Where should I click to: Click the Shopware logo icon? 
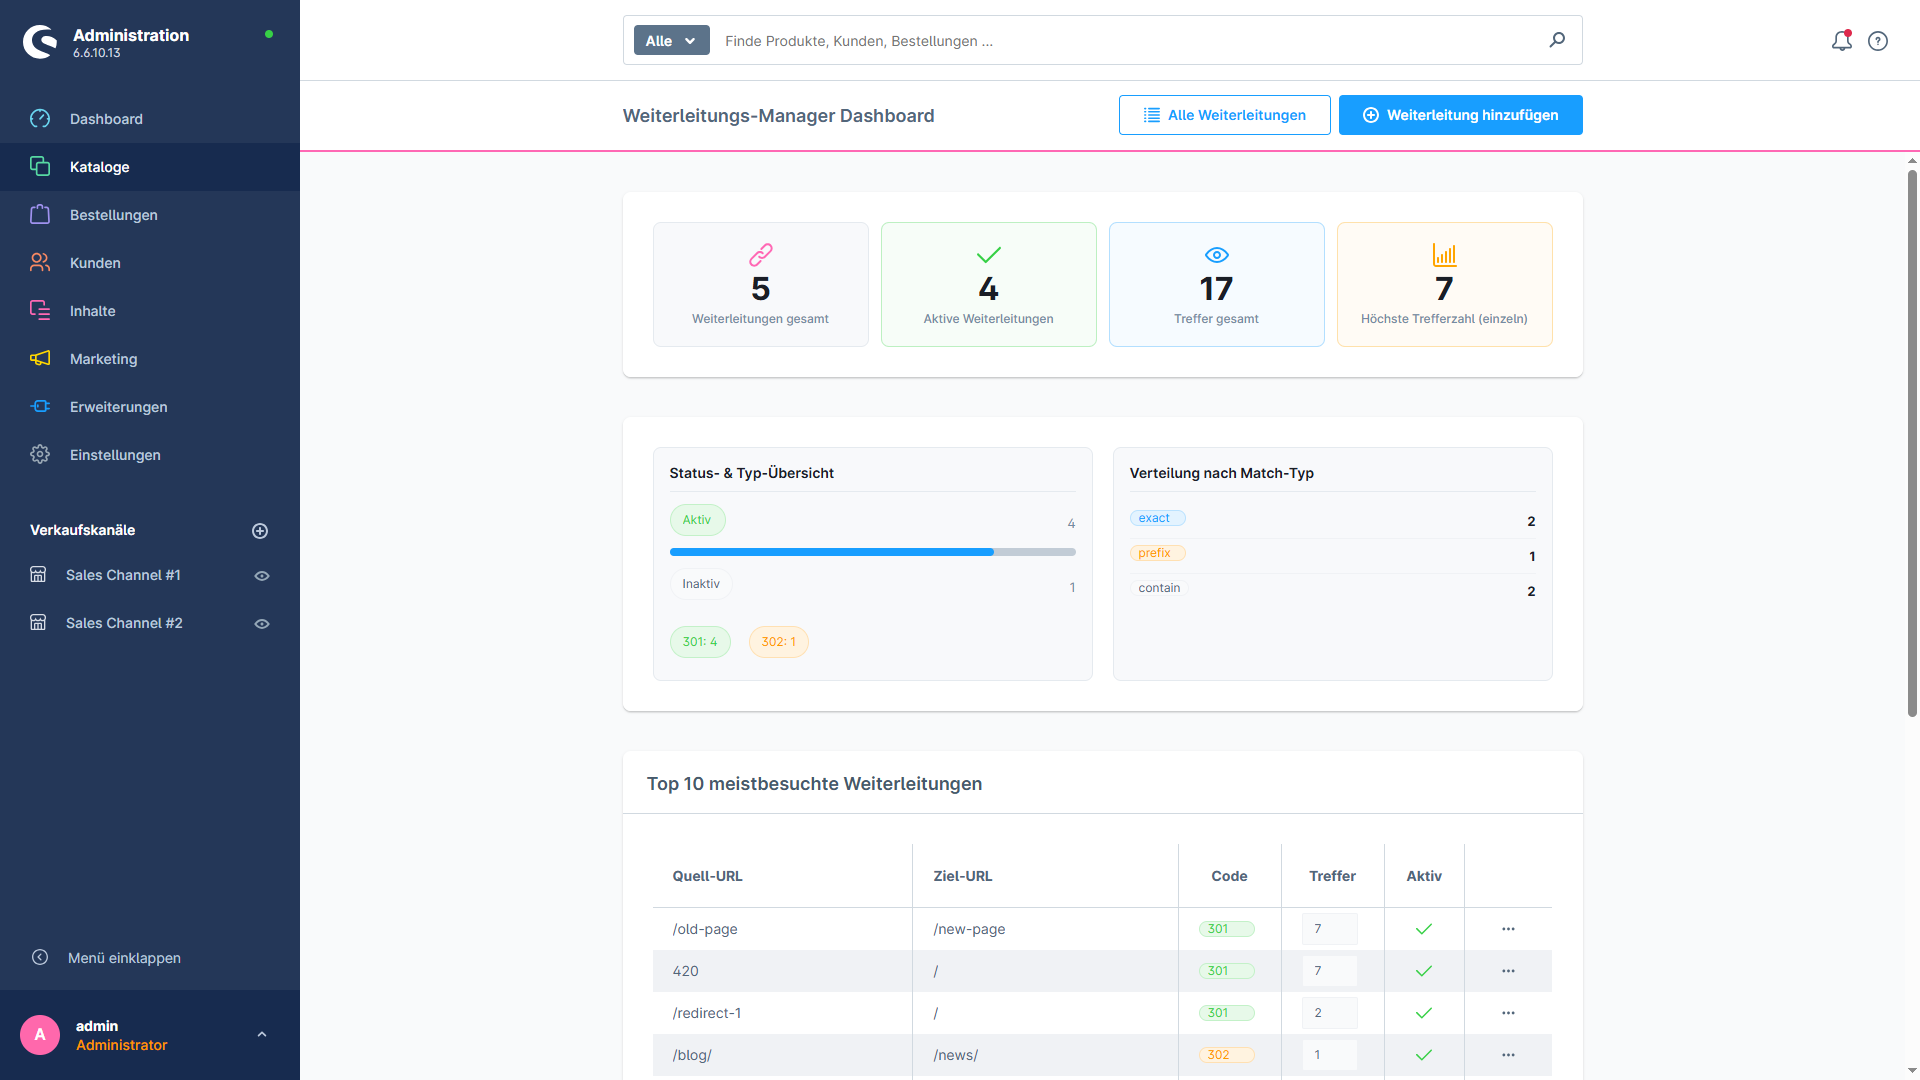[40, 42]
